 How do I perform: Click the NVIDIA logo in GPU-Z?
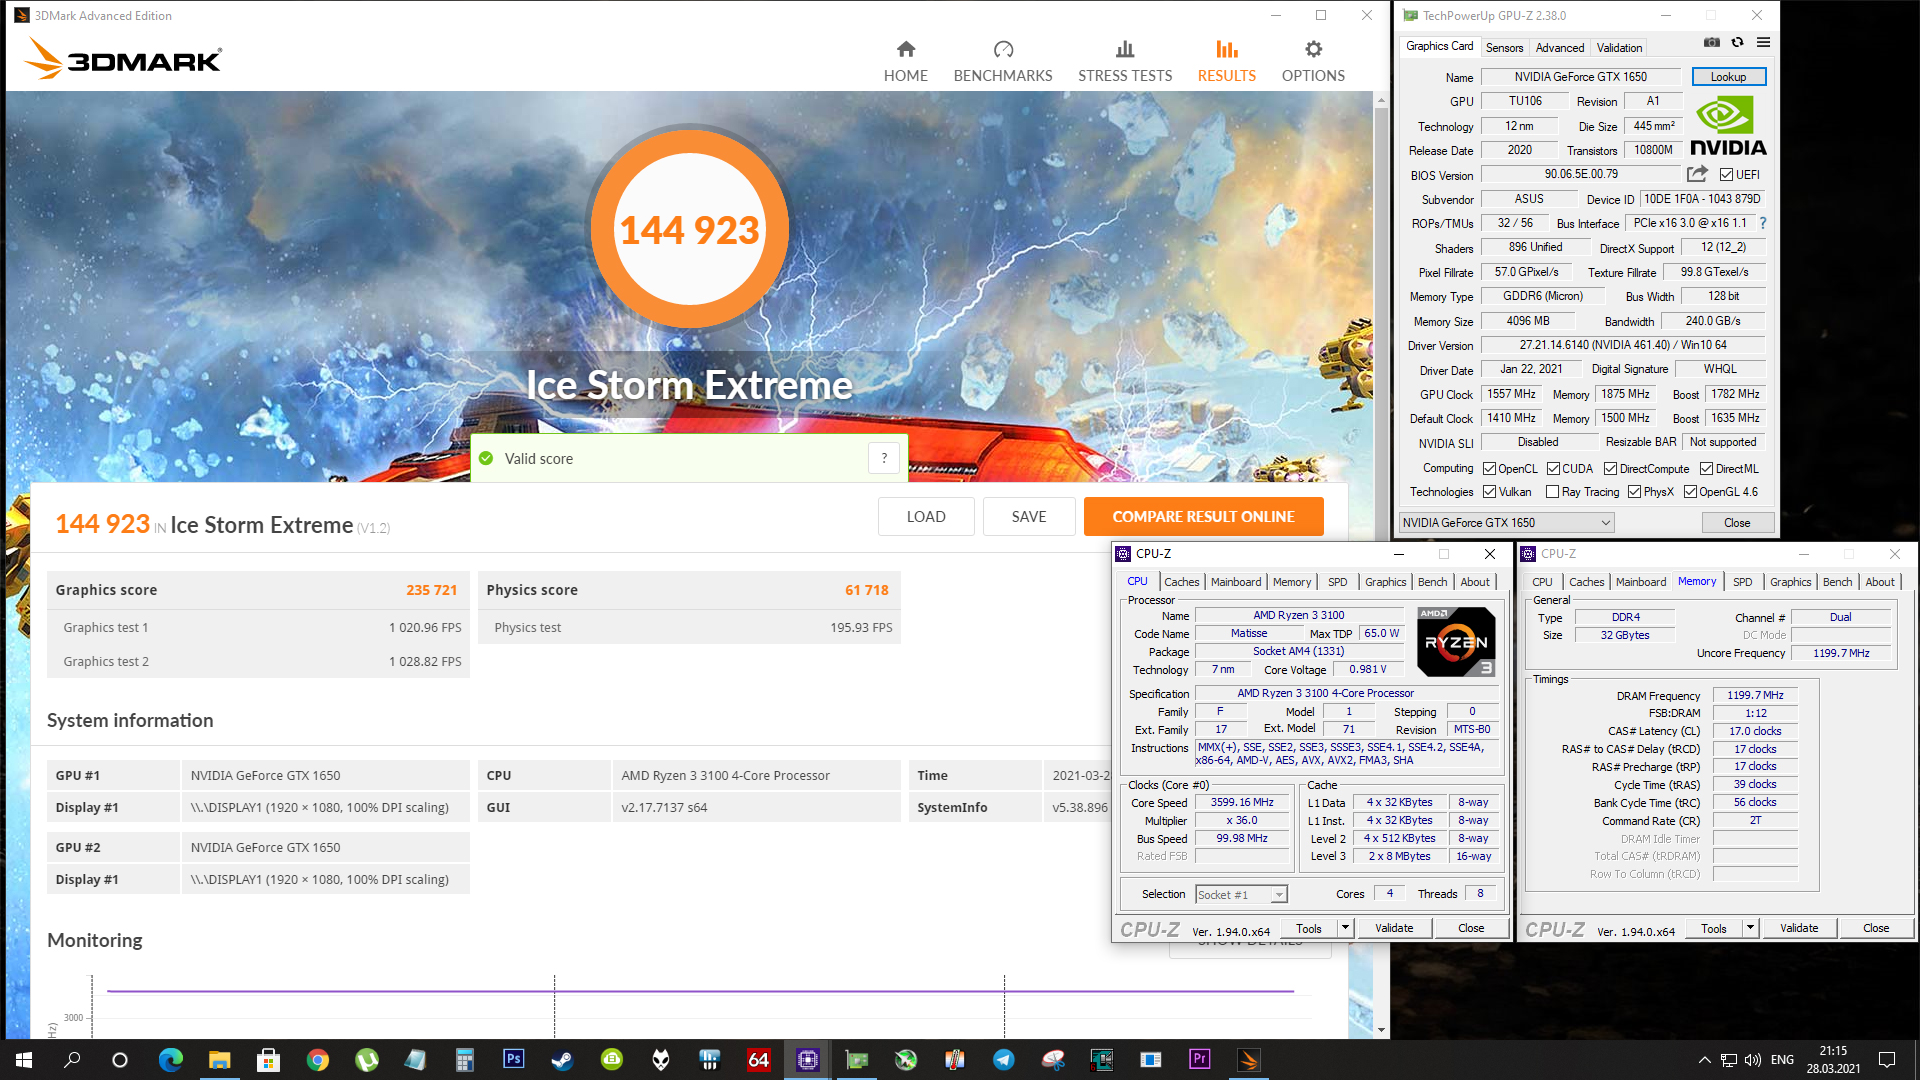tap(1728, 126)
